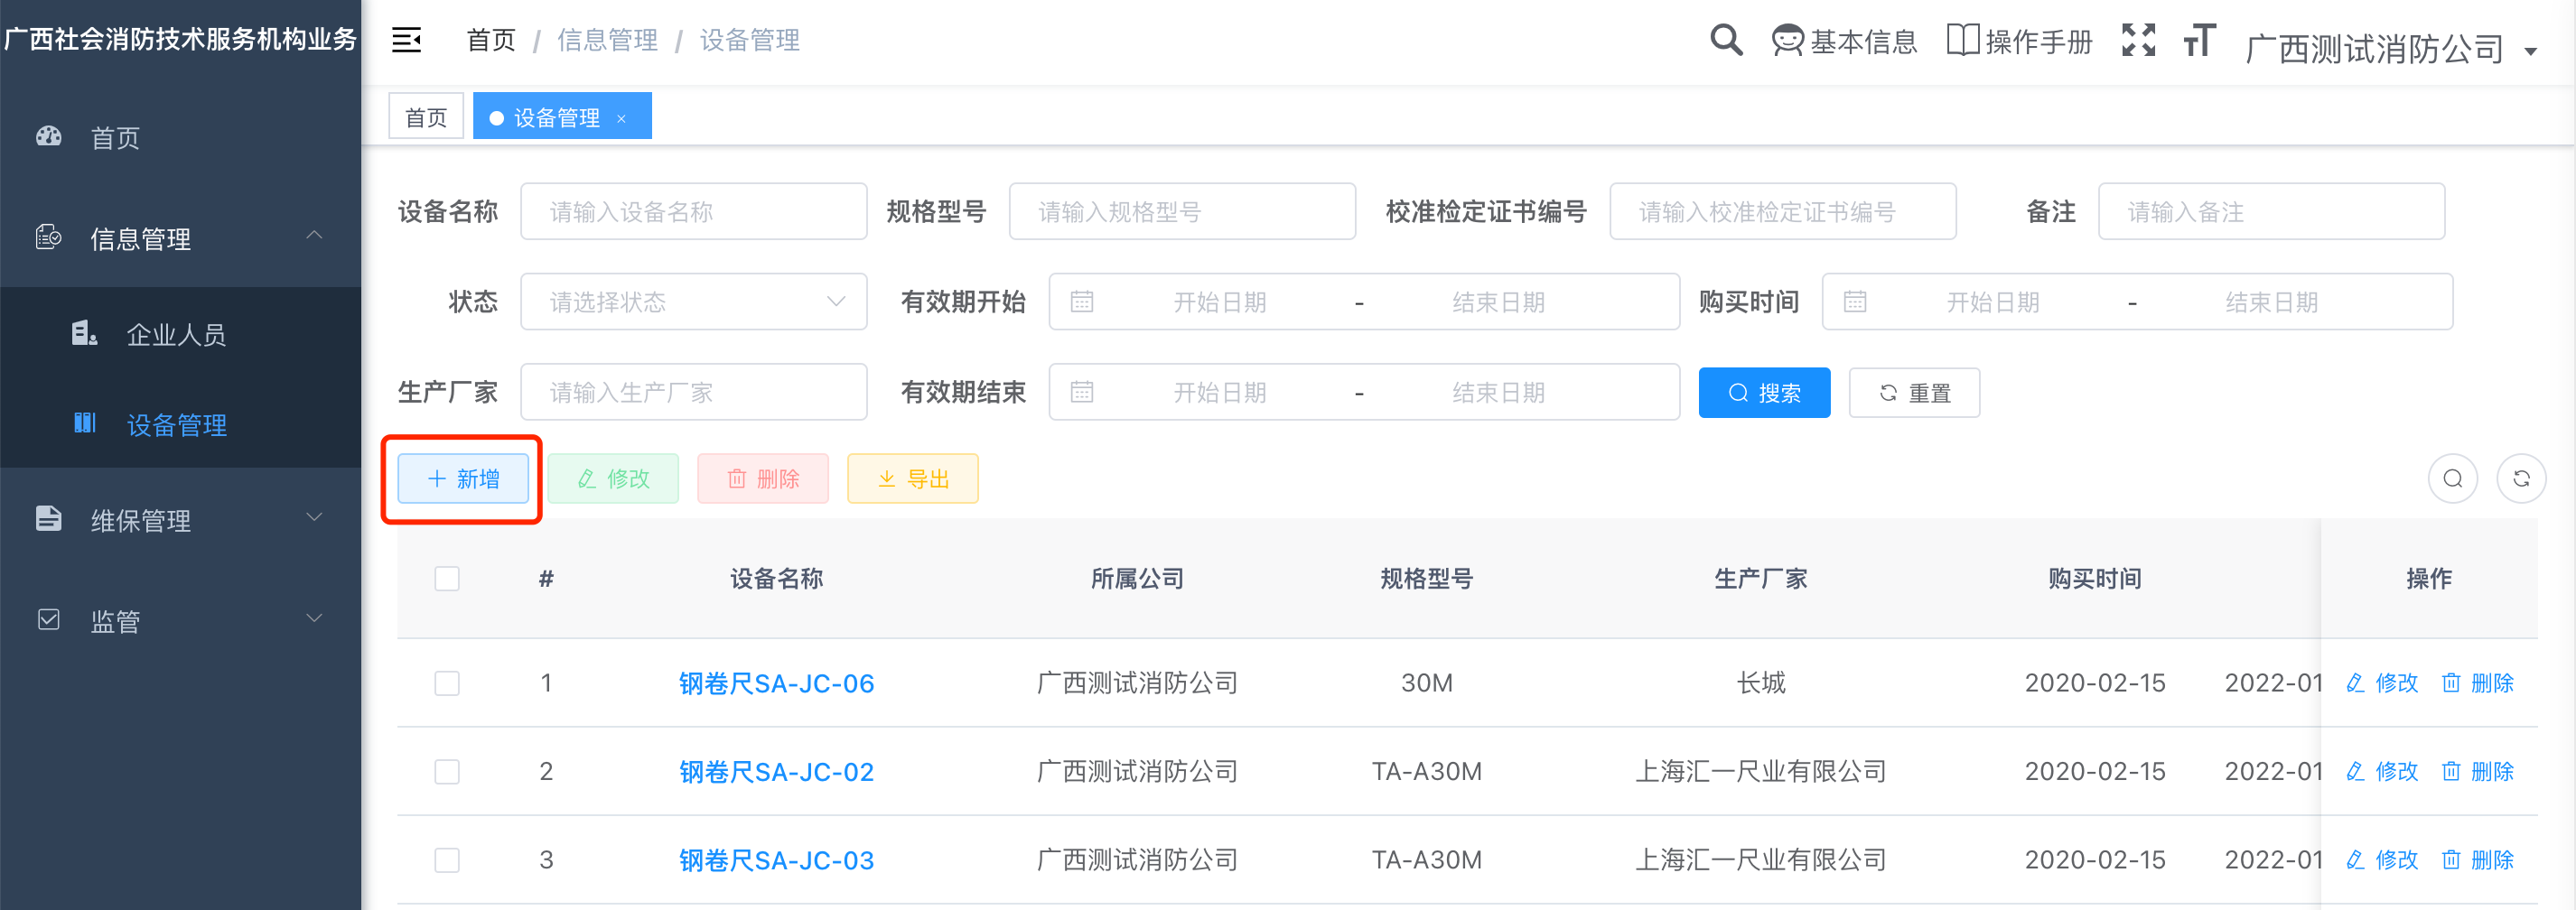Open 操作手册 book icon in header

point(1963,40)
